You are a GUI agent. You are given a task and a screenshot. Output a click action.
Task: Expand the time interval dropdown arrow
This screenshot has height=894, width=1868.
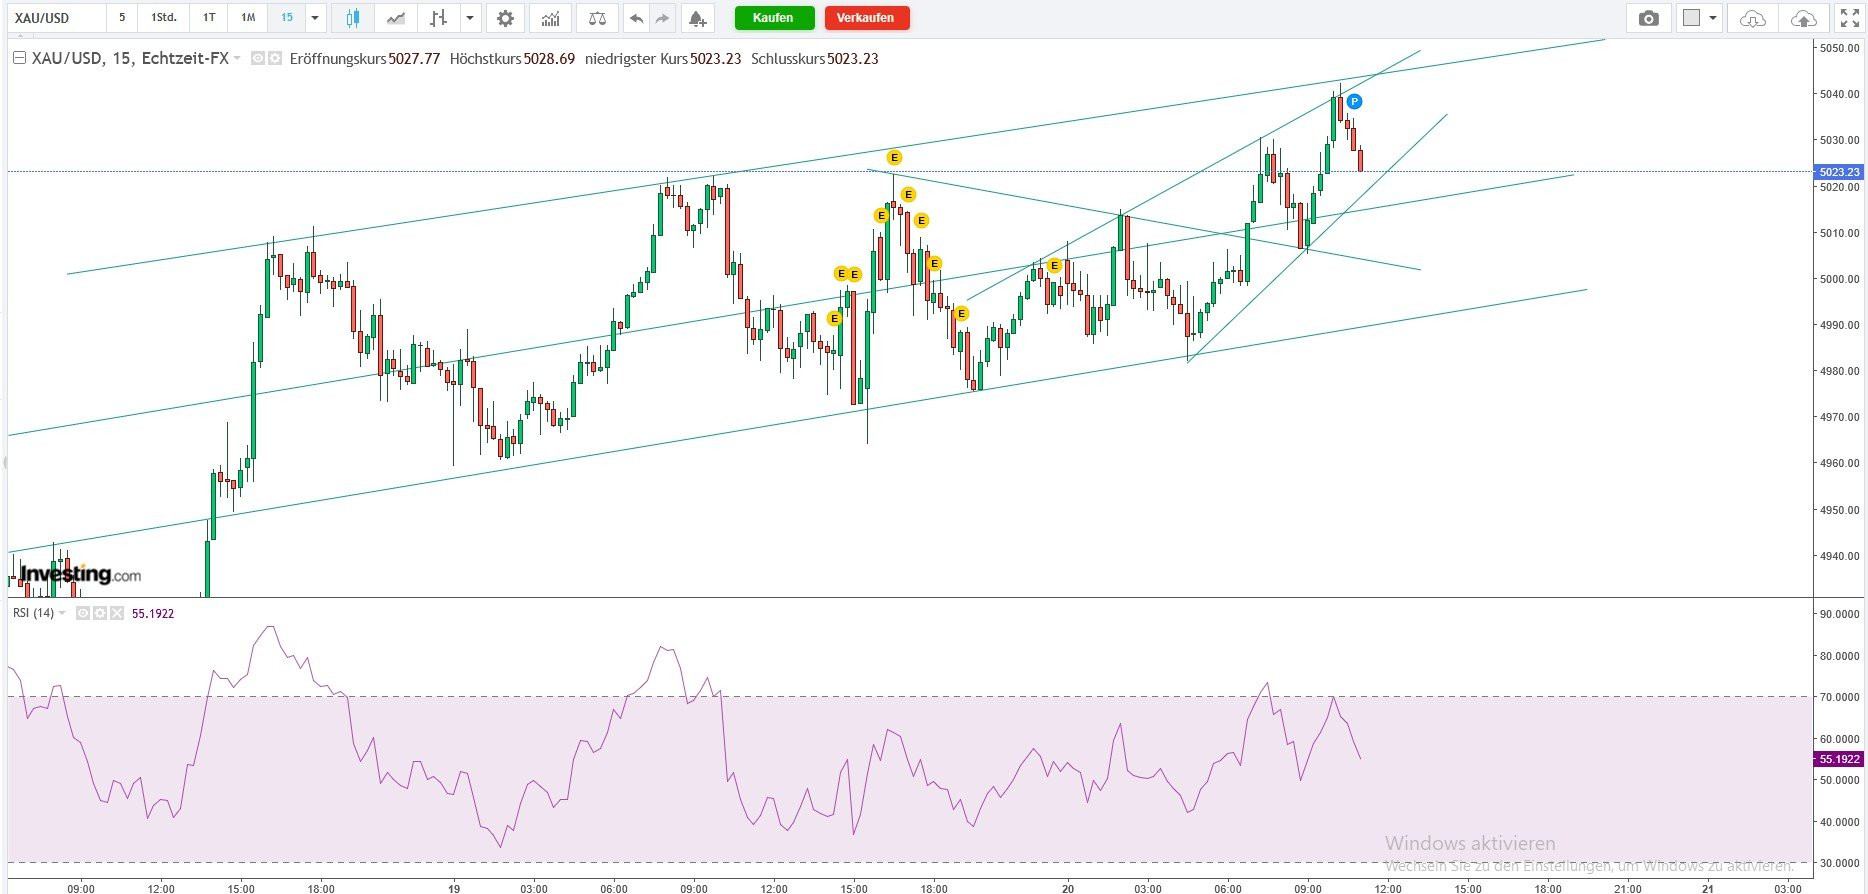pos(315,18)
